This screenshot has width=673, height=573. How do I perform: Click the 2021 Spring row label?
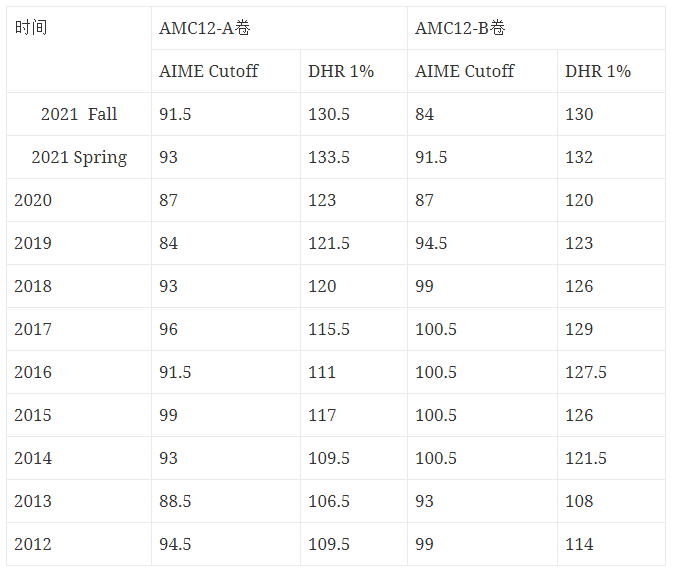[79, 157]
